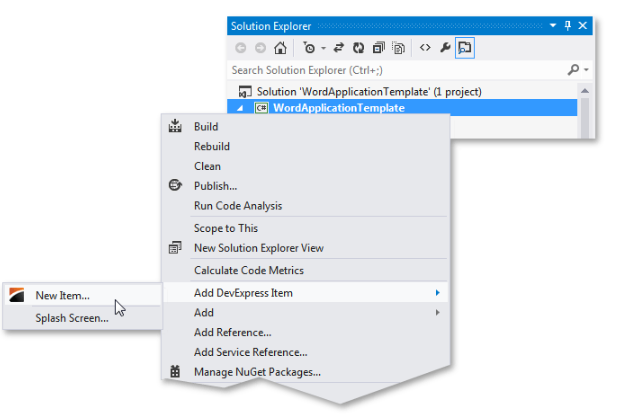Click the C# project icon

[x=261, y=108]
